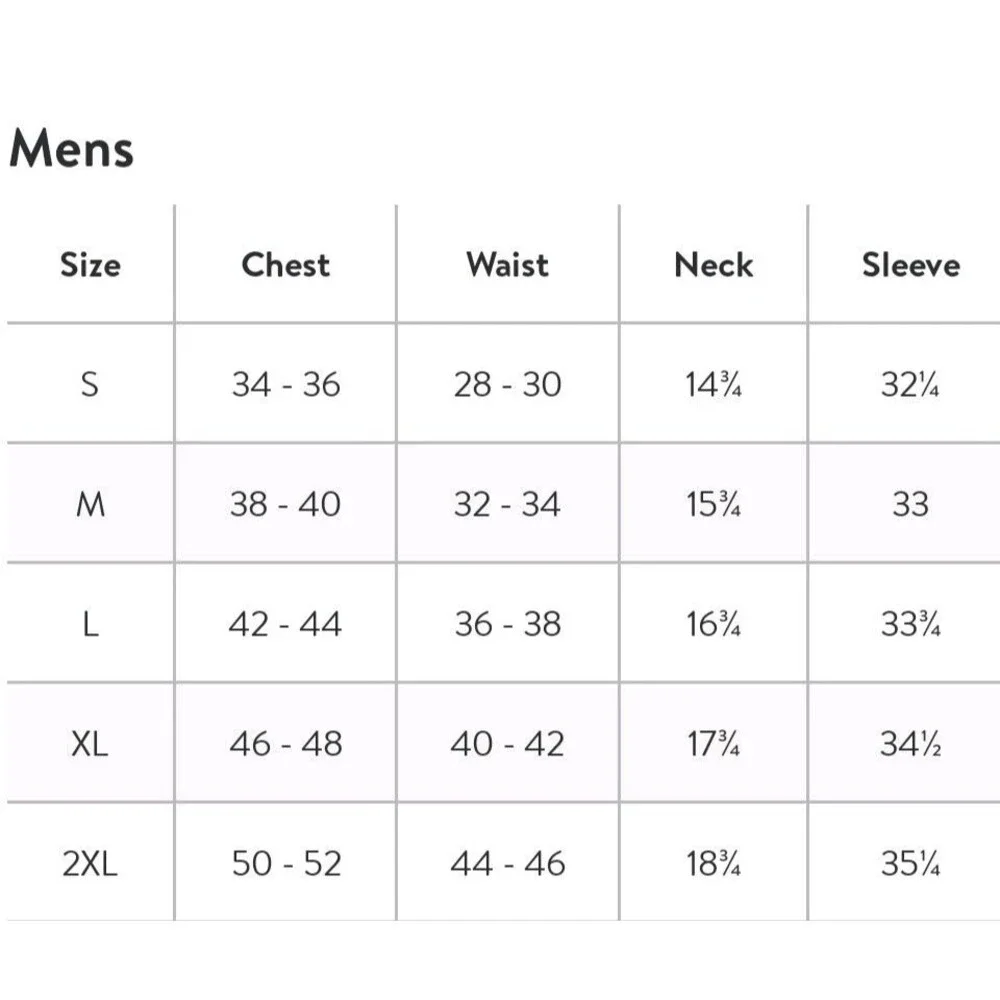This screenshot has width=1000, height=1000.
Task: Click sleeve value 34½
Action: click(x=910, y=744)
